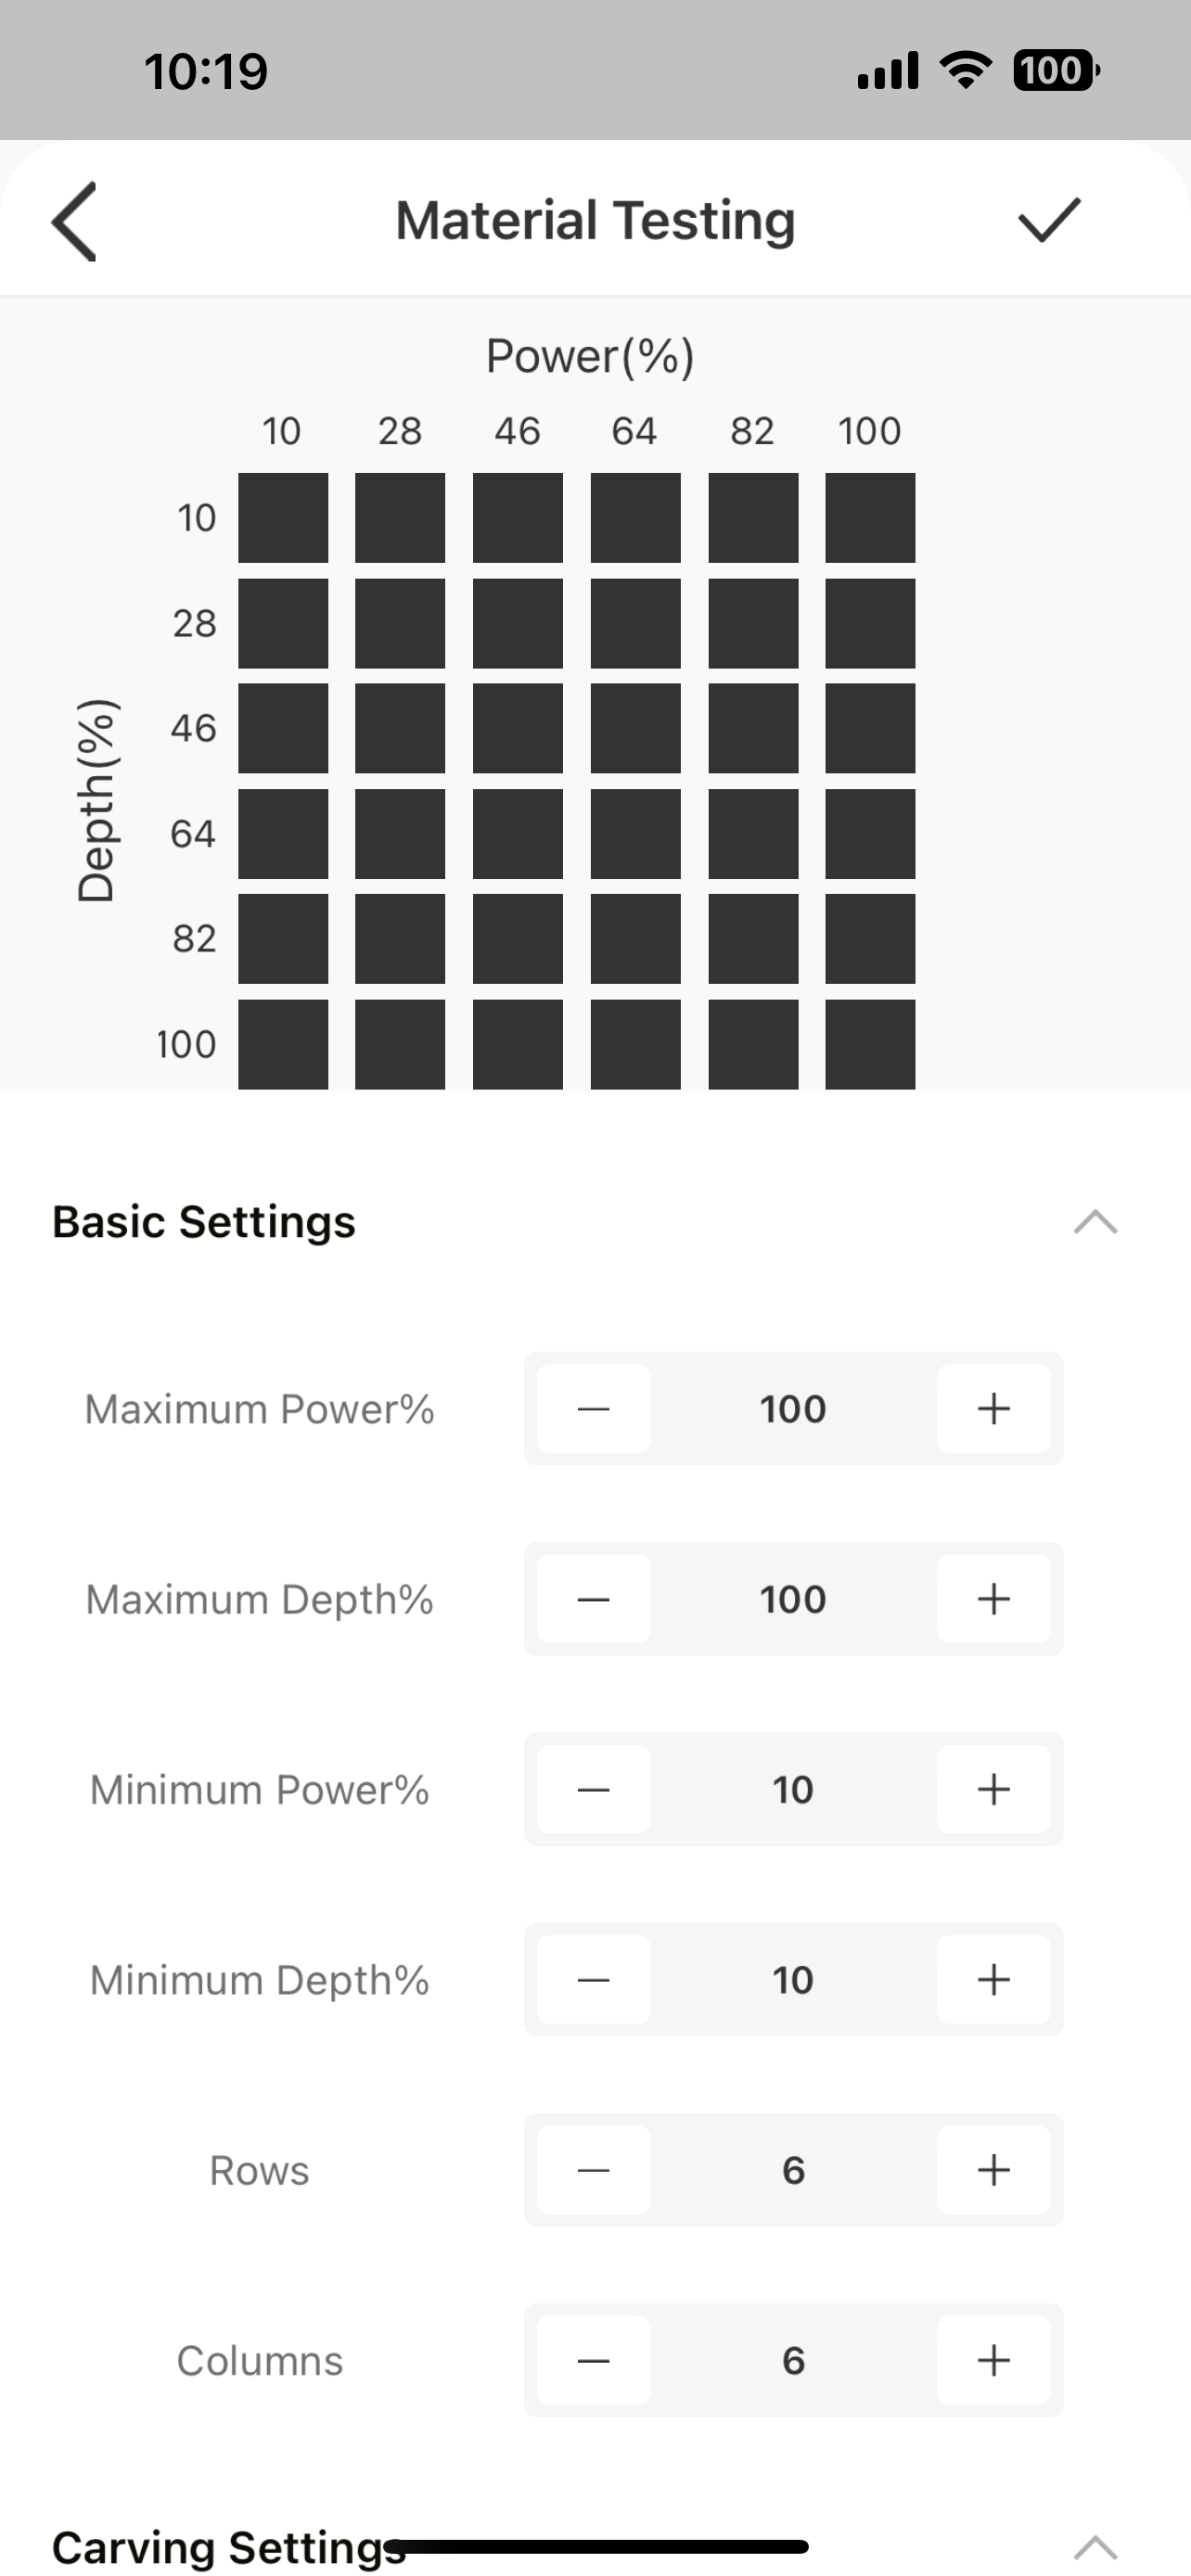Tap the back arrow icon
1191x2576 pixels.
click(x=74, y=221)
